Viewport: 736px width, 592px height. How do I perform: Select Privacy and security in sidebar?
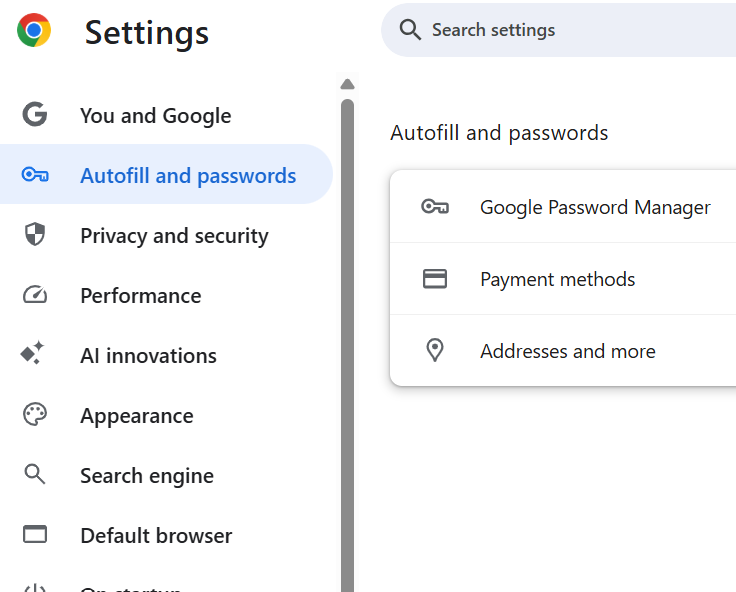pos(174,236)
